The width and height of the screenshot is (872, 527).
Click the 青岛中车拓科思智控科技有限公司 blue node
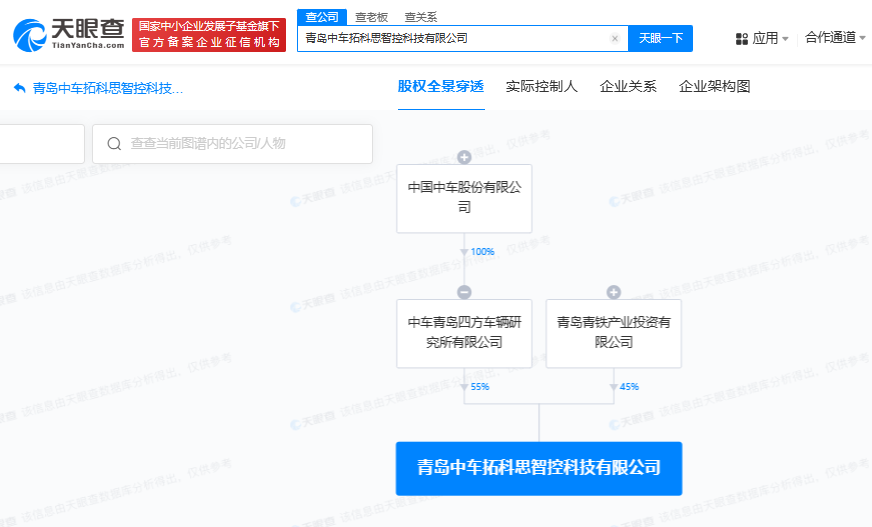pos(538,468)
